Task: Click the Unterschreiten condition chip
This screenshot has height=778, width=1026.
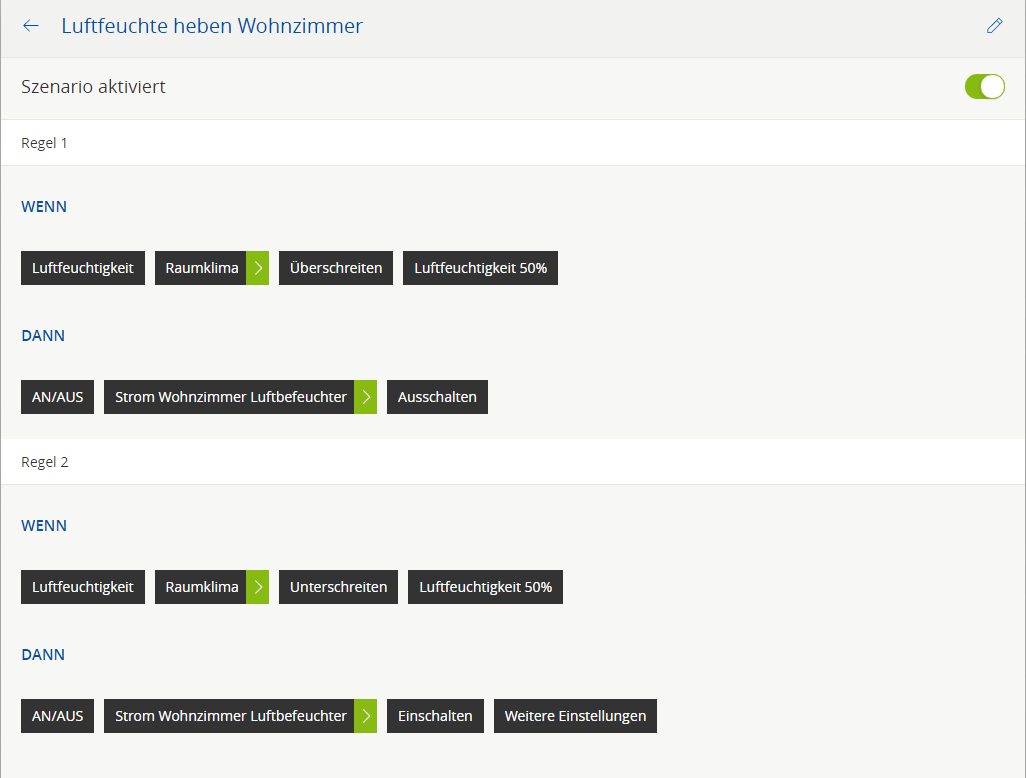Action: tap(338, 587)
